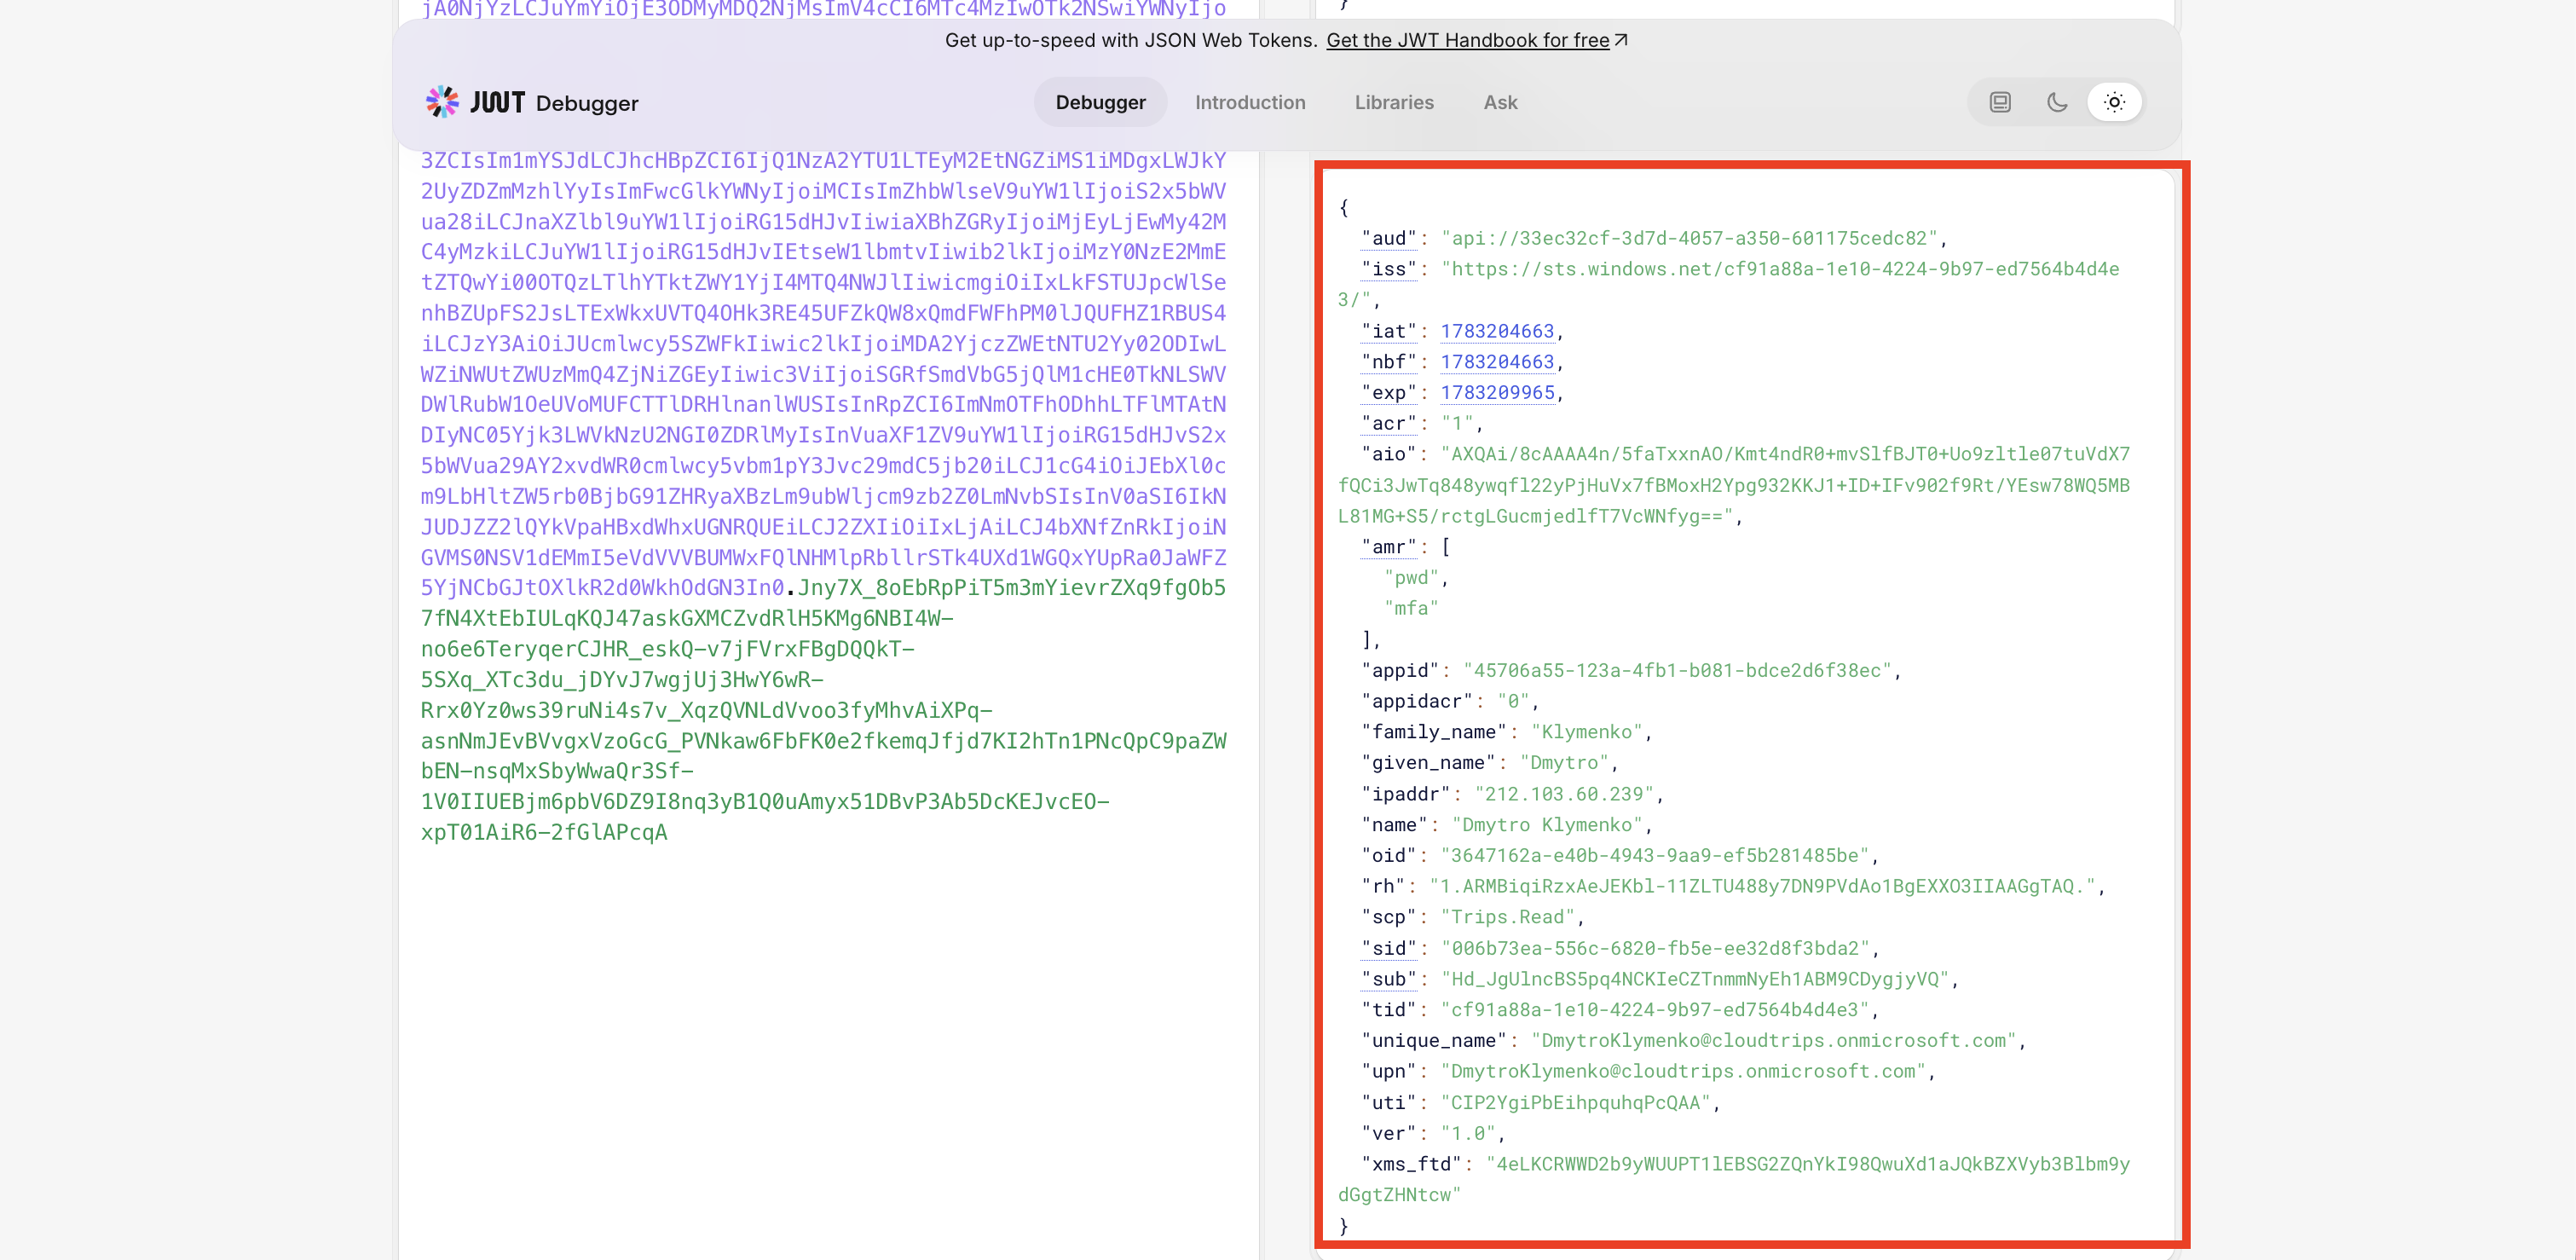Open the Debugger tab

pos(1100,102)
